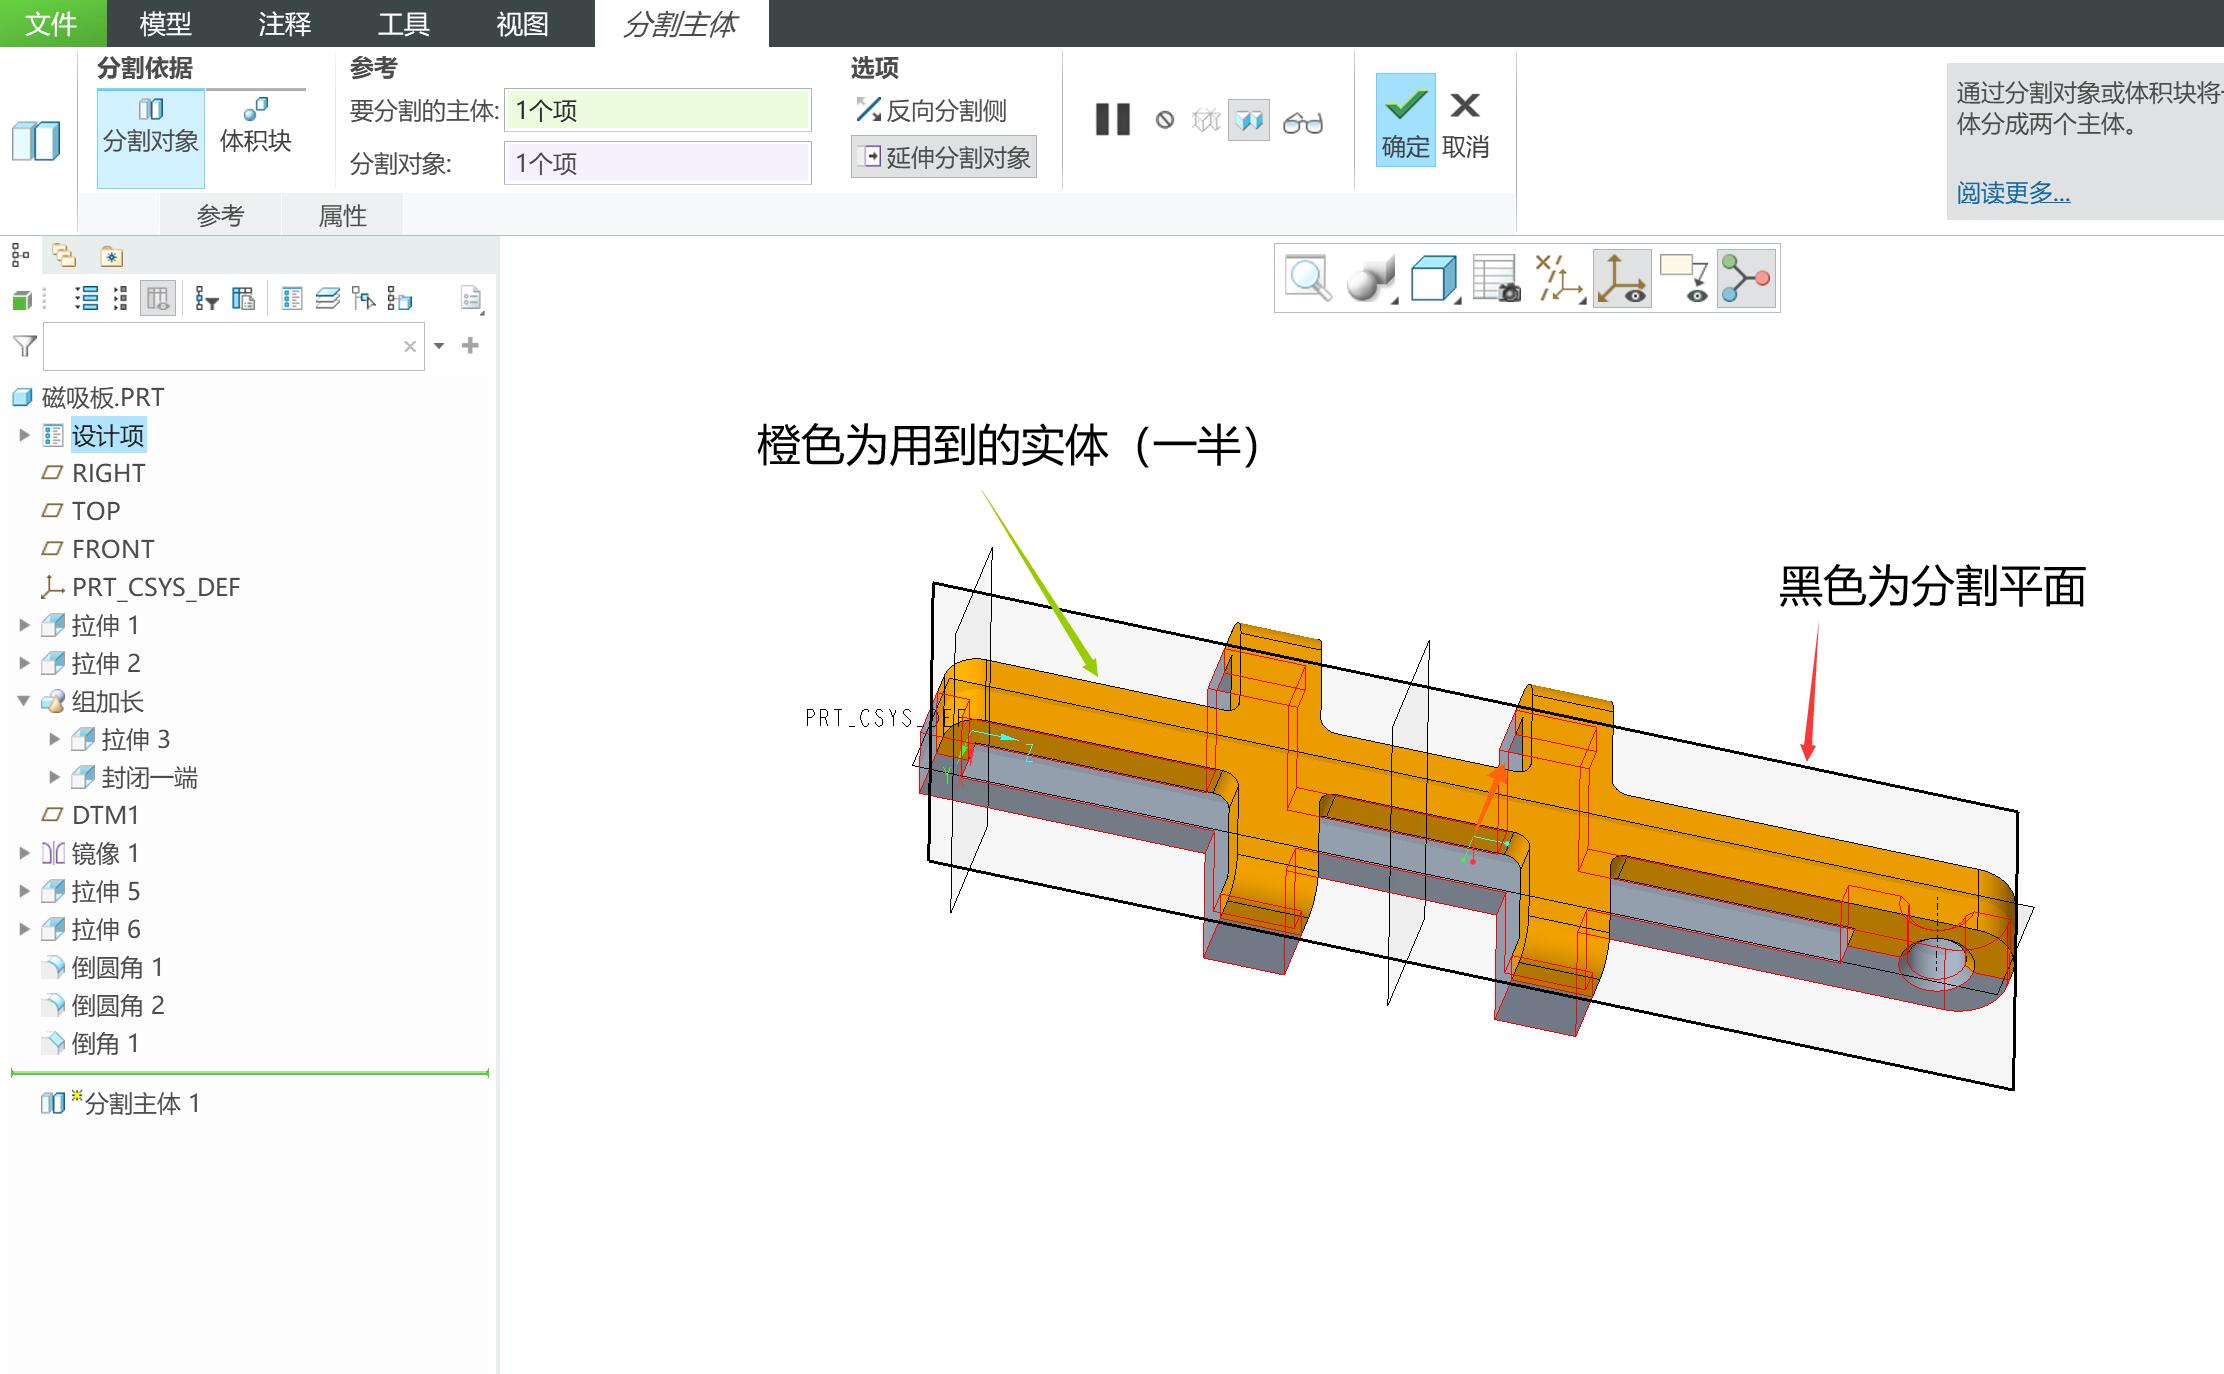Screen dimensions: 2224x1374
Task: Click the green solid body icon
Action: coord(22,299)
